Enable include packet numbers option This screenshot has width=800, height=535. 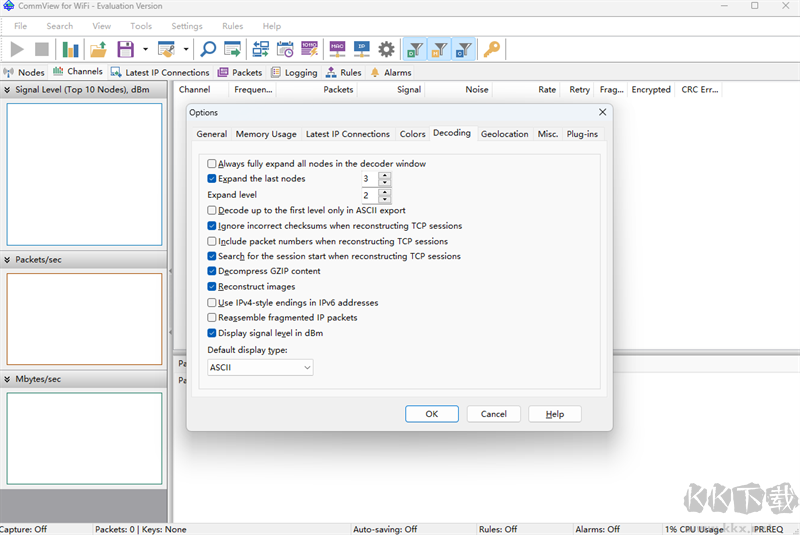tap(212, 241)
